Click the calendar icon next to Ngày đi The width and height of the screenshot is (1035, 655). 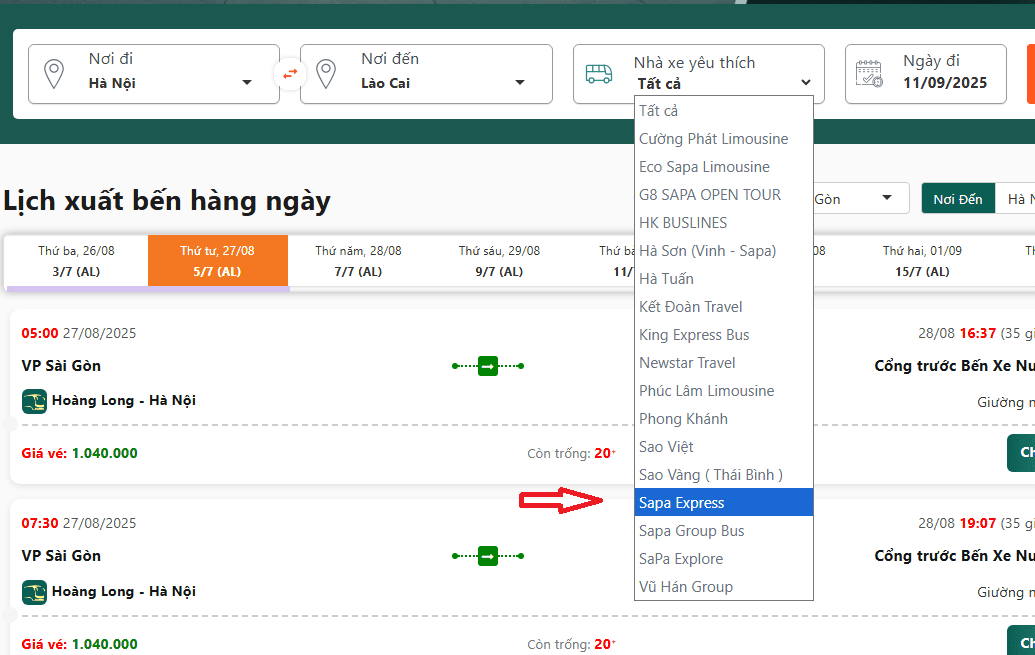869,74
